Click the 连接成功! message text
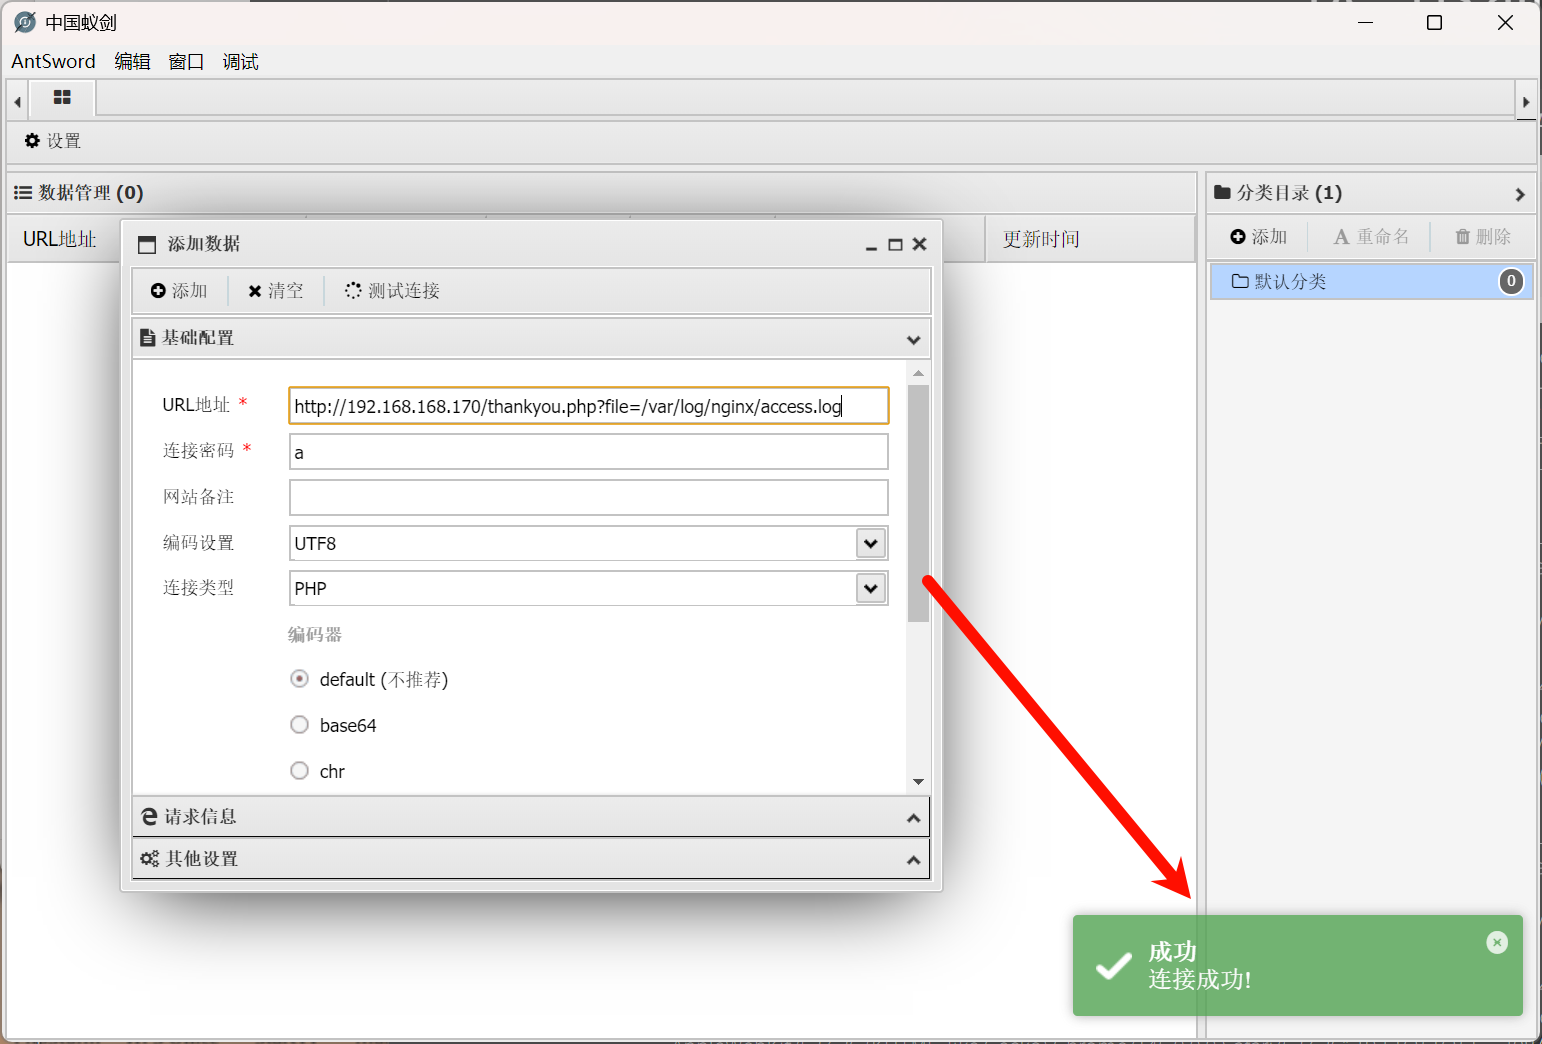Image resolution: width=1542 pixels, height=1044 pixels. click(1199, 979)
